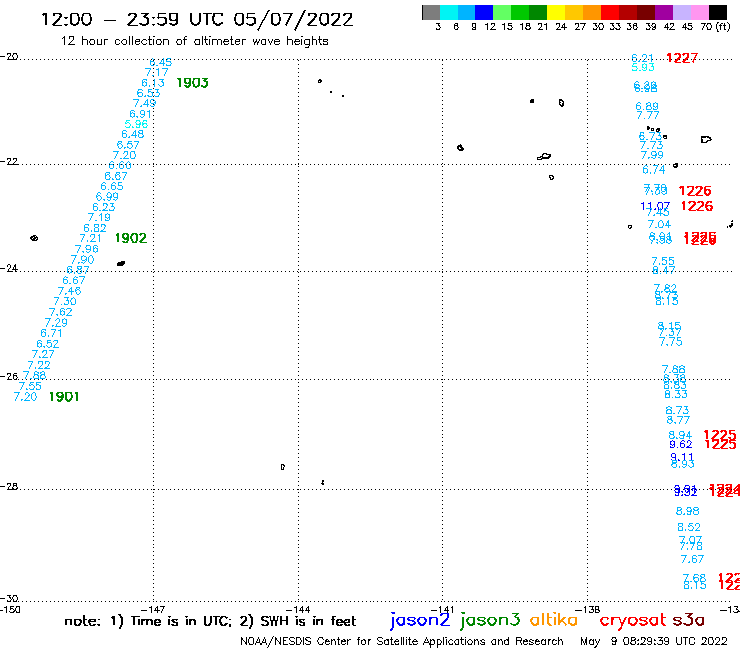Click wave height value 6.74
Image resolution: width=740 pixels, height=650 pixels.
(654, 169)
